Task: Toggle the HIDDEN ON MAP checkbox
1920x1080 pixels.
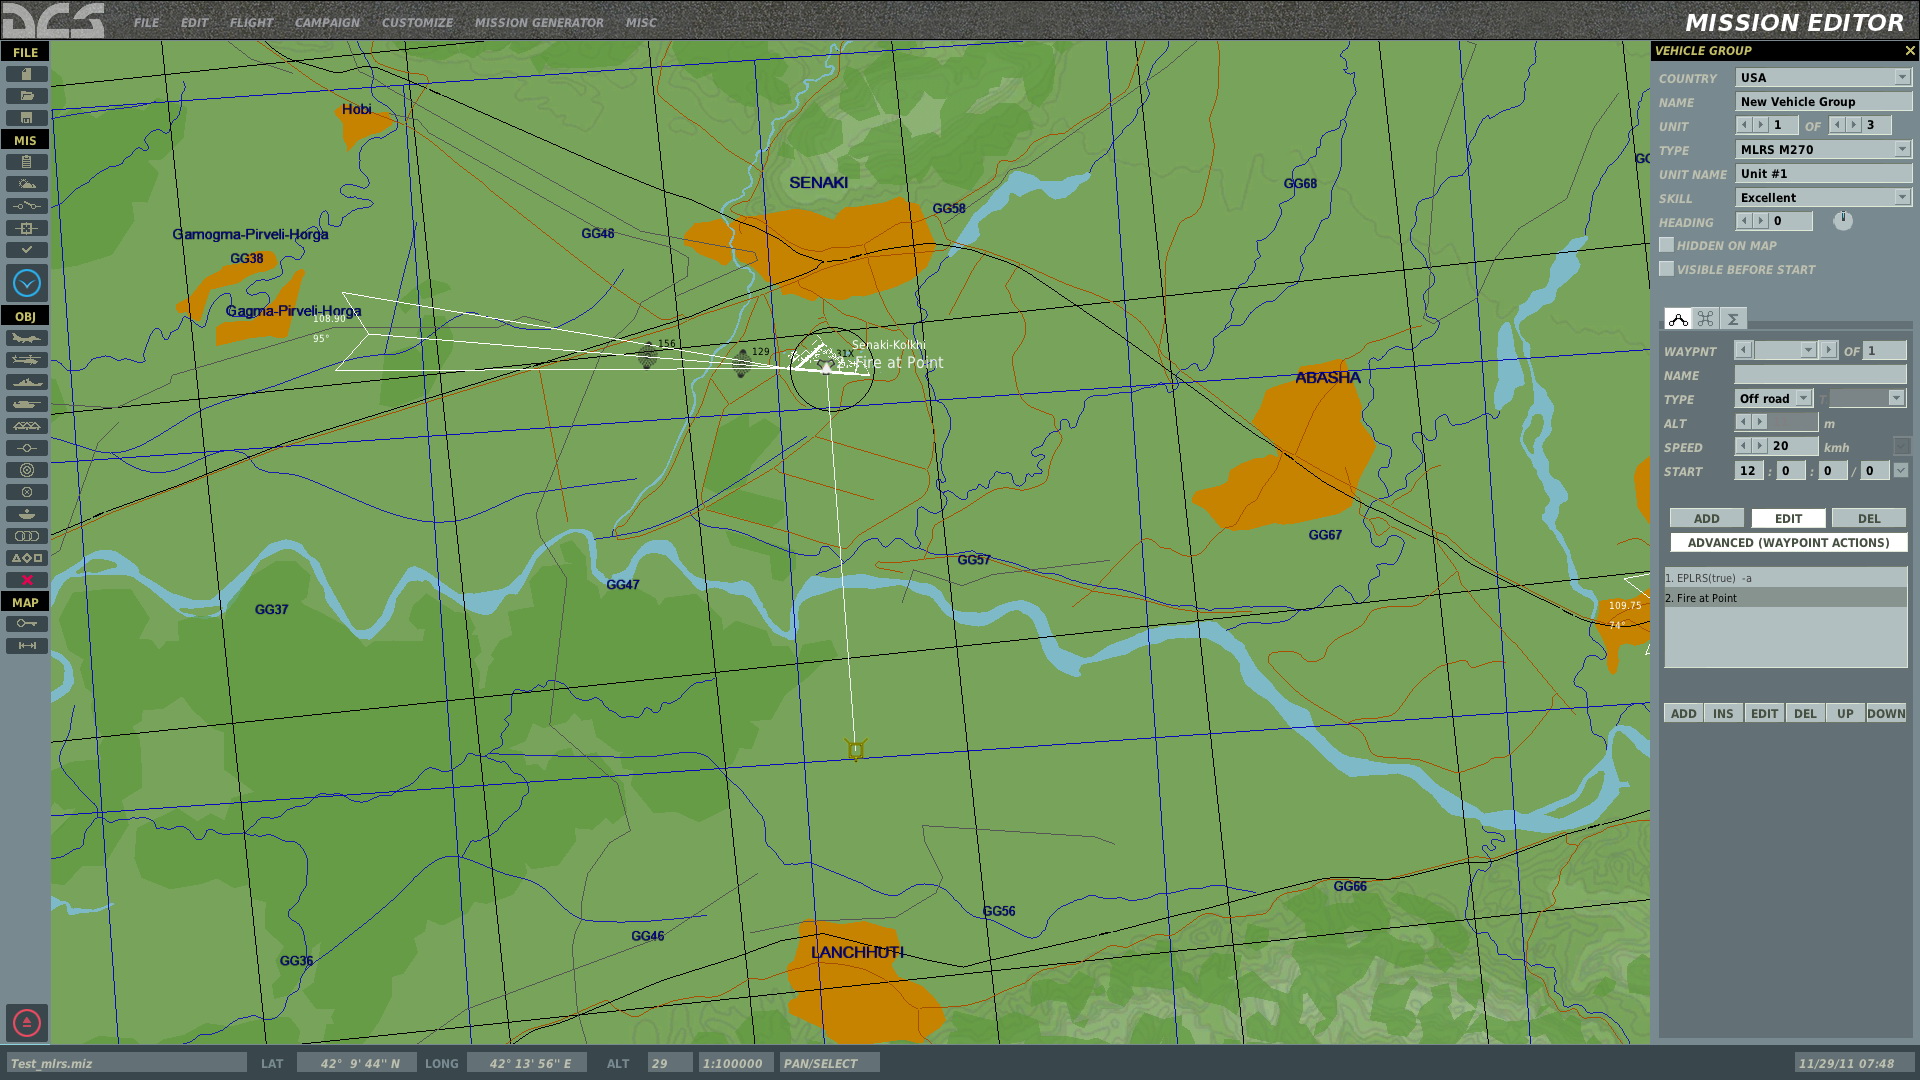Action: pyautogui.click(x=1666, y=245)
